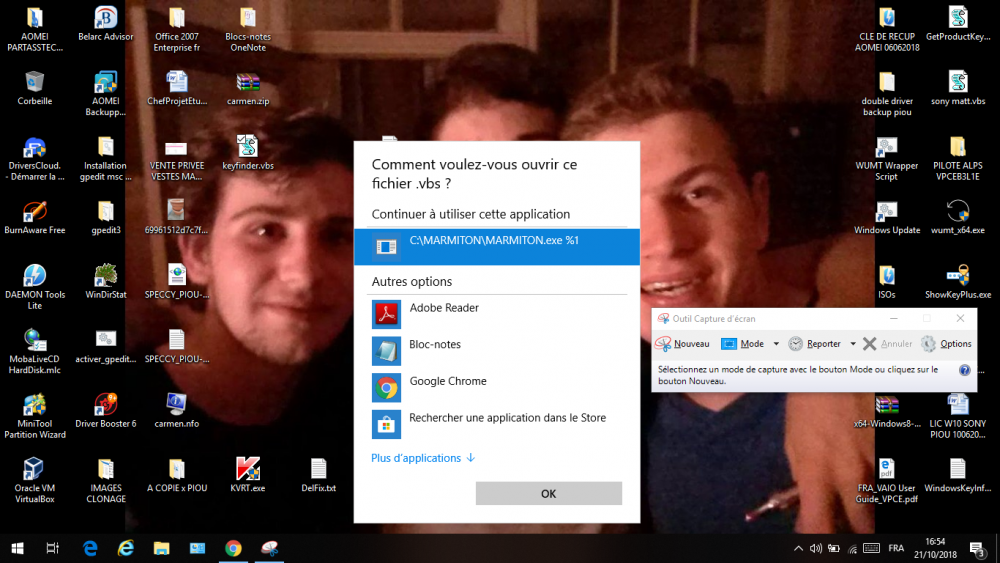This screenshot has width=1000, height=563.
Task: Select Adobe Reader to open the file
Action: [444, 308]
